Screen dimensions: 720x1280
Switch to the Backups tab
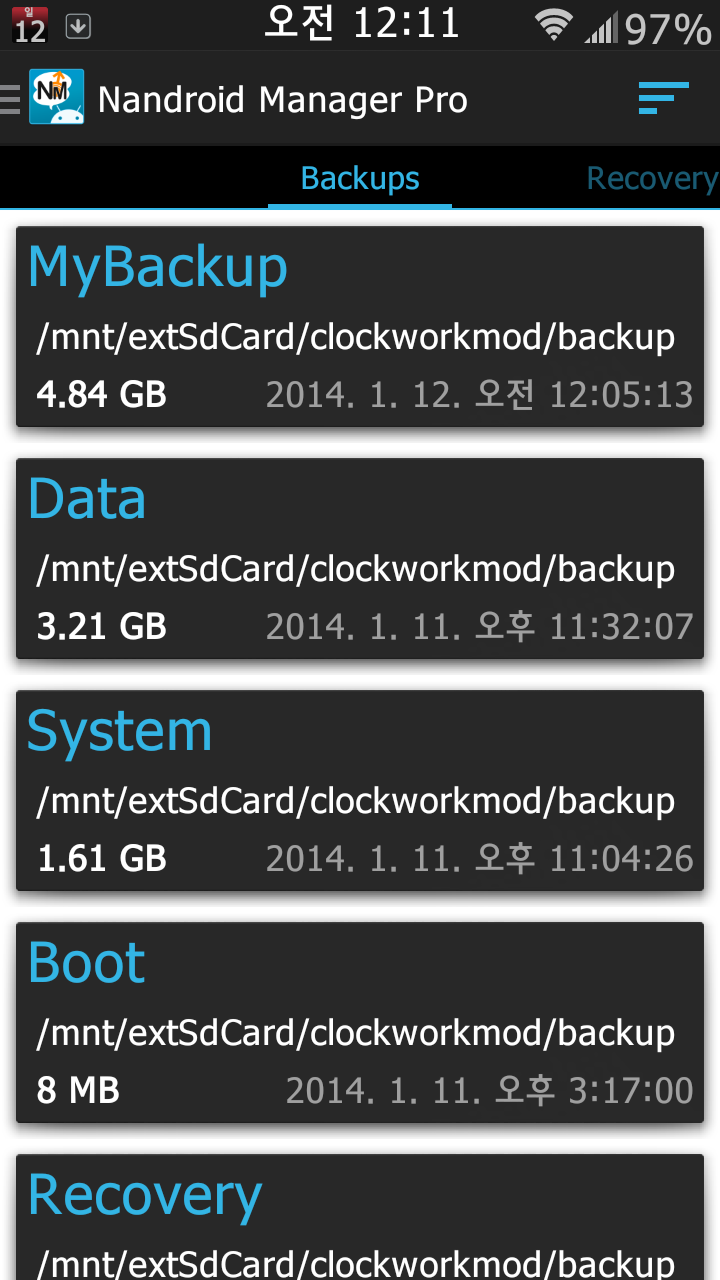pyautogui.click(x=360, y=179)
